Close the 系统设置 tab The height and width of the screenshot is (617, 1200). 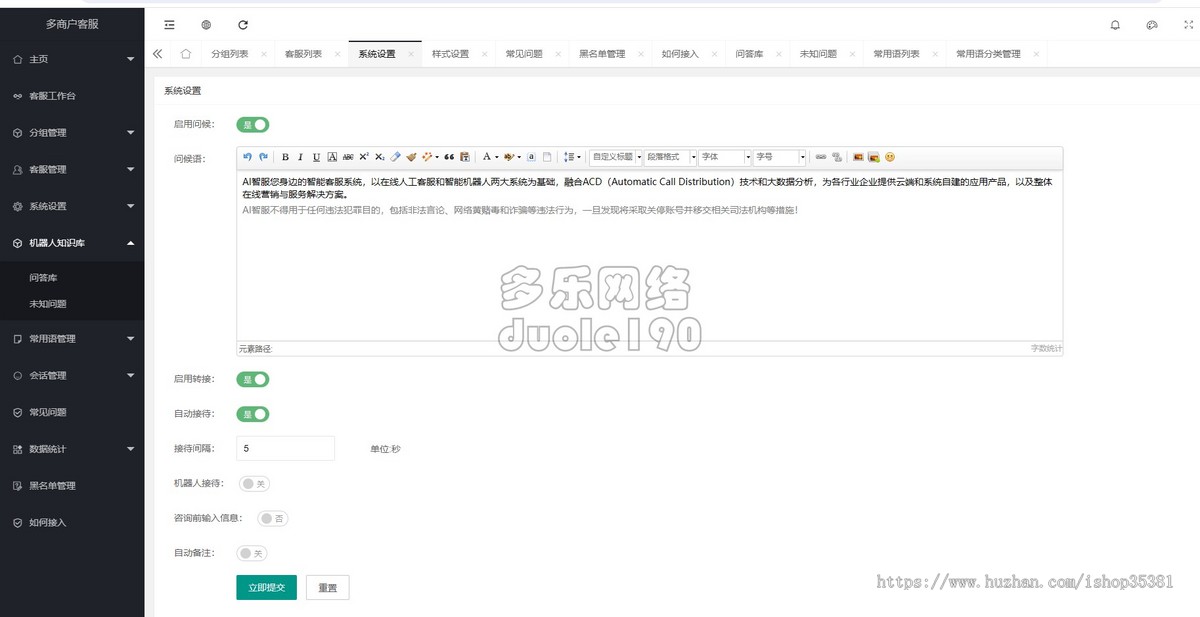pyautogui.click(x=411, y=54)
